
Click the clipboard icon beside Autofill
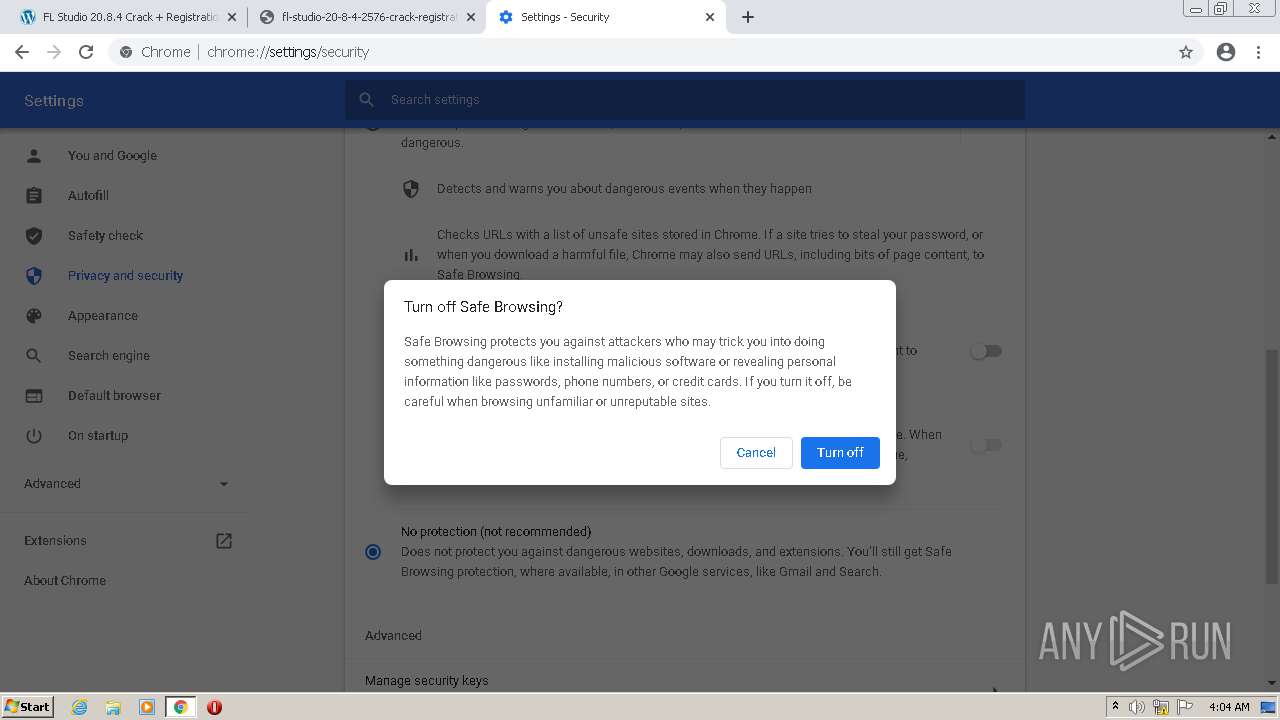(34, 196)
